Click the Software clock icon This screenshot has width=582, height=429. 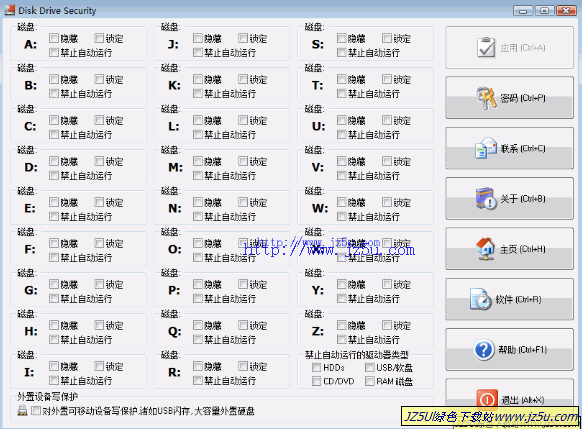481,299
